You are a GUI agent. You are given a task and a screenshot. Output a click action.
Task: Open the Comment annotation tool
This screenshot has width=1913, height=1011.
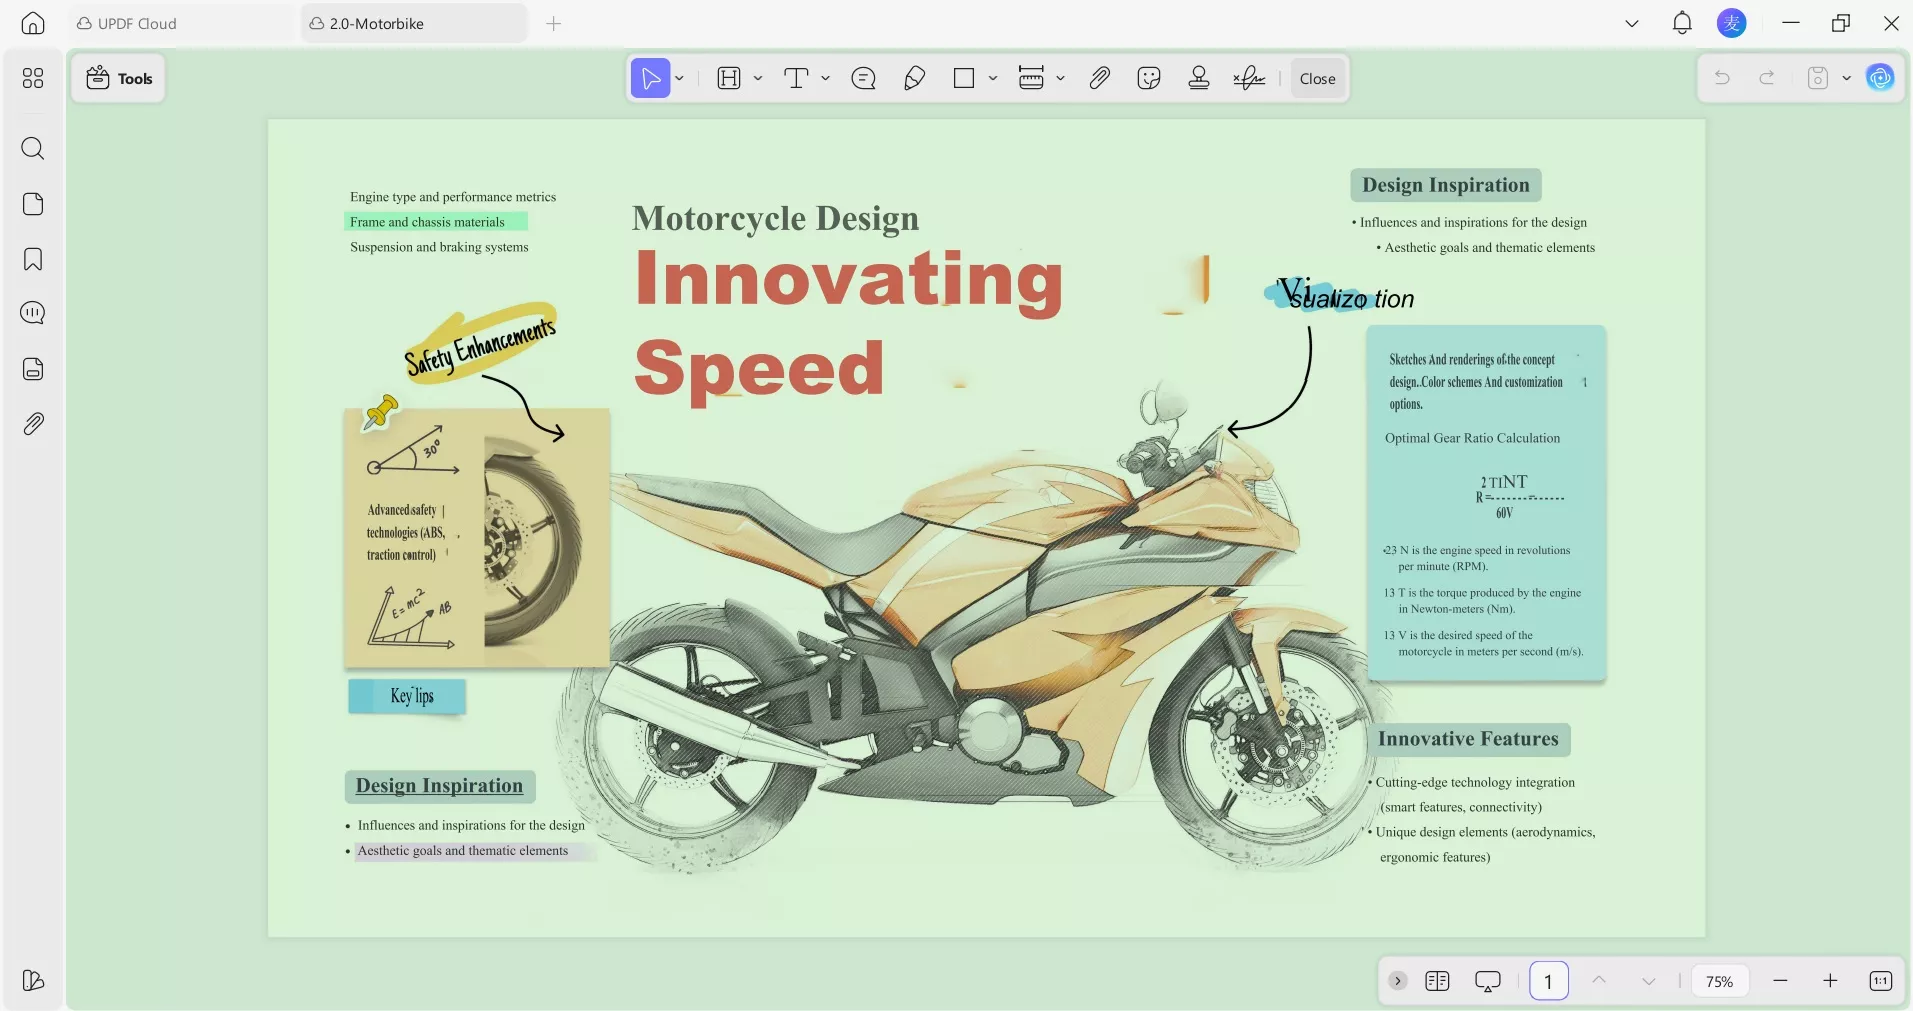click(x=863, y=78)
